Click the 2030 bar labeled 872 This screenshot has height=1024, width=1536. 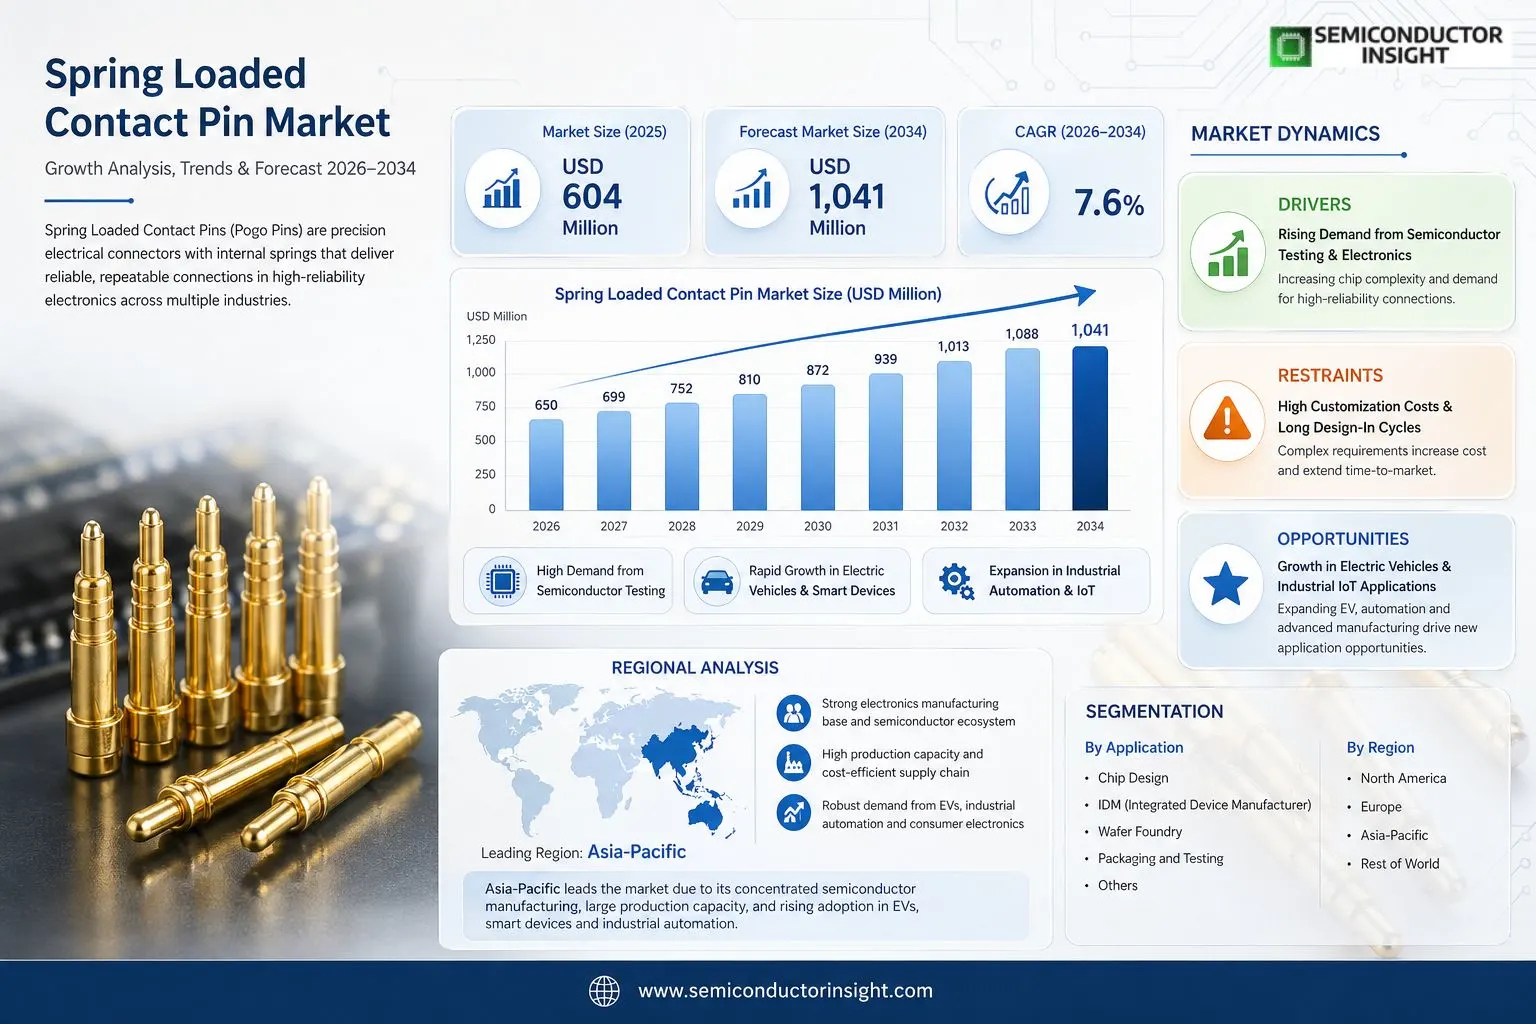click(x=818, y=448)
